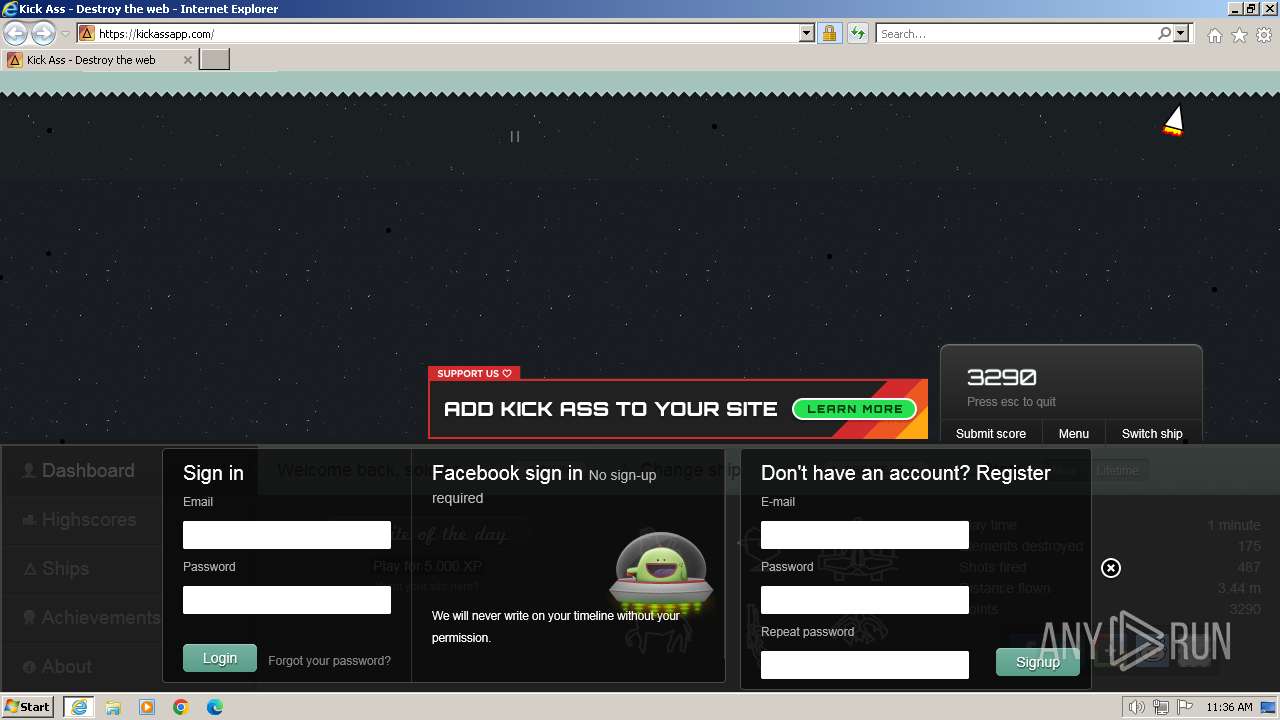
Task: Click the Learn More banner button
Action: [x=854, y=409]
